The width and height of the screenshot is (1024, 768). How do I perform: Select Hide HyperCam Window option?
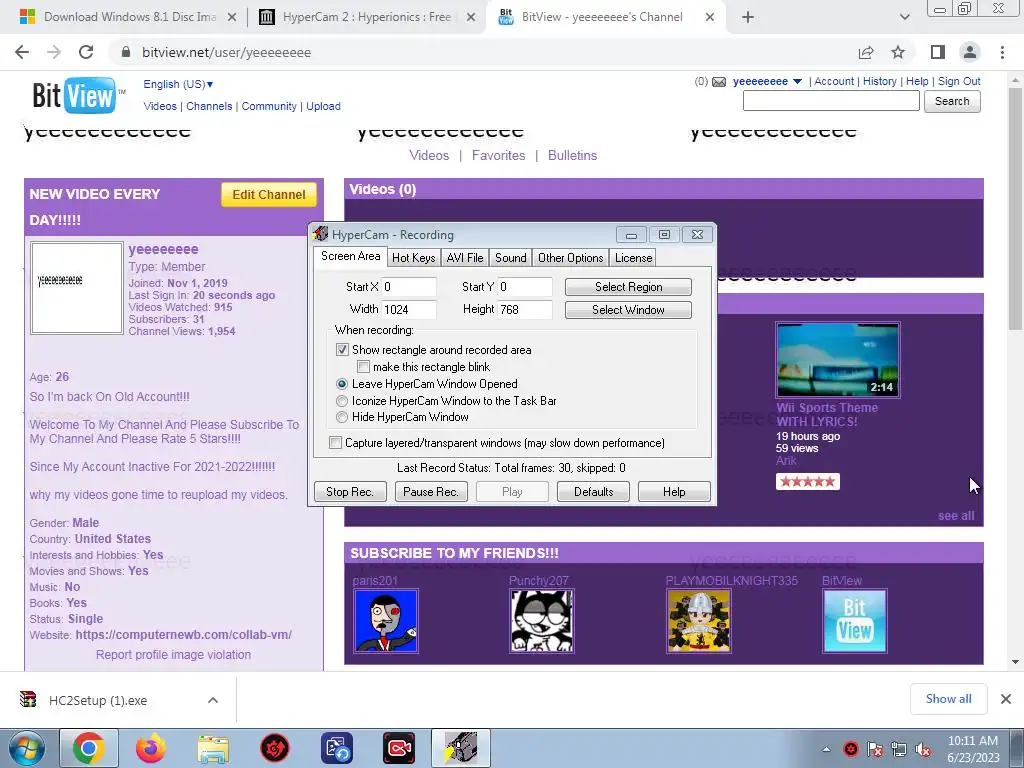click(x=342, y=417)
